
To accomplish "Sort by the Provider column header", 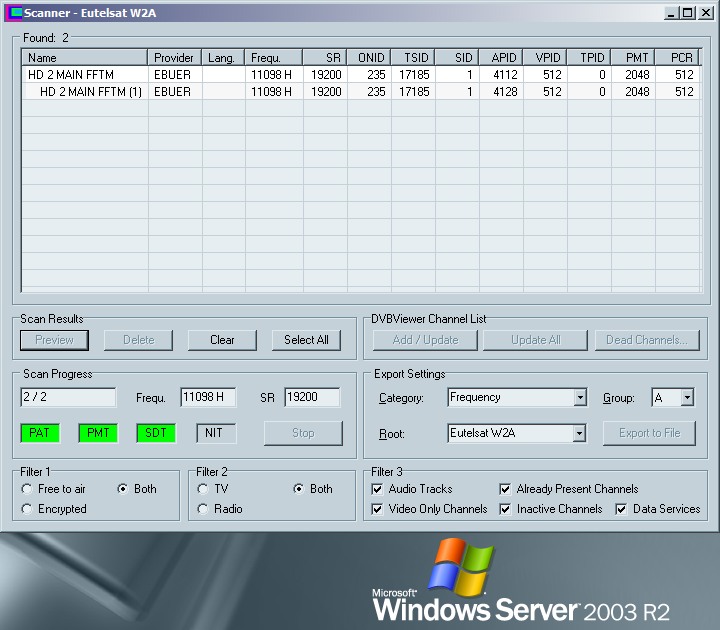I will coord(174,58).
